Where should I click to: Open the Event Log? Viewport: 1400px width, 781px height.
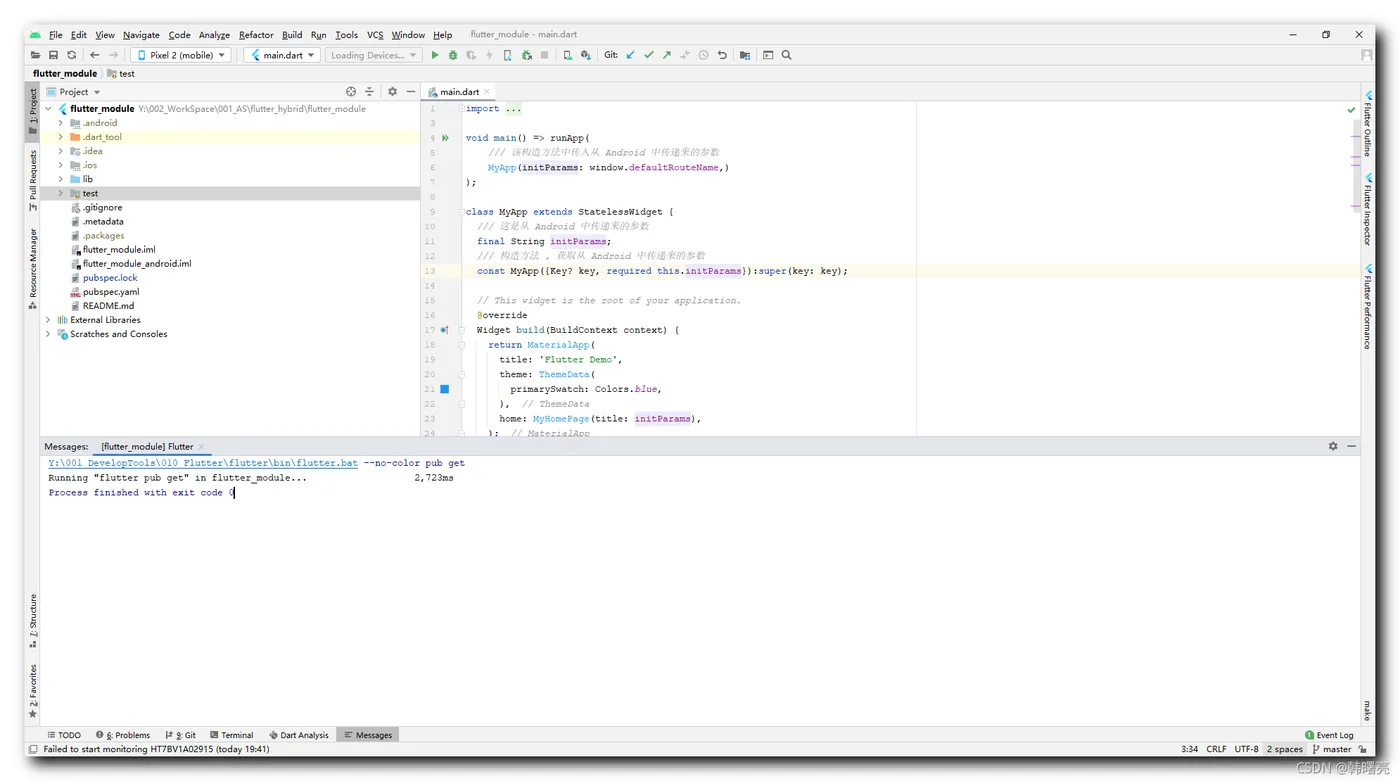(1329, 735)
